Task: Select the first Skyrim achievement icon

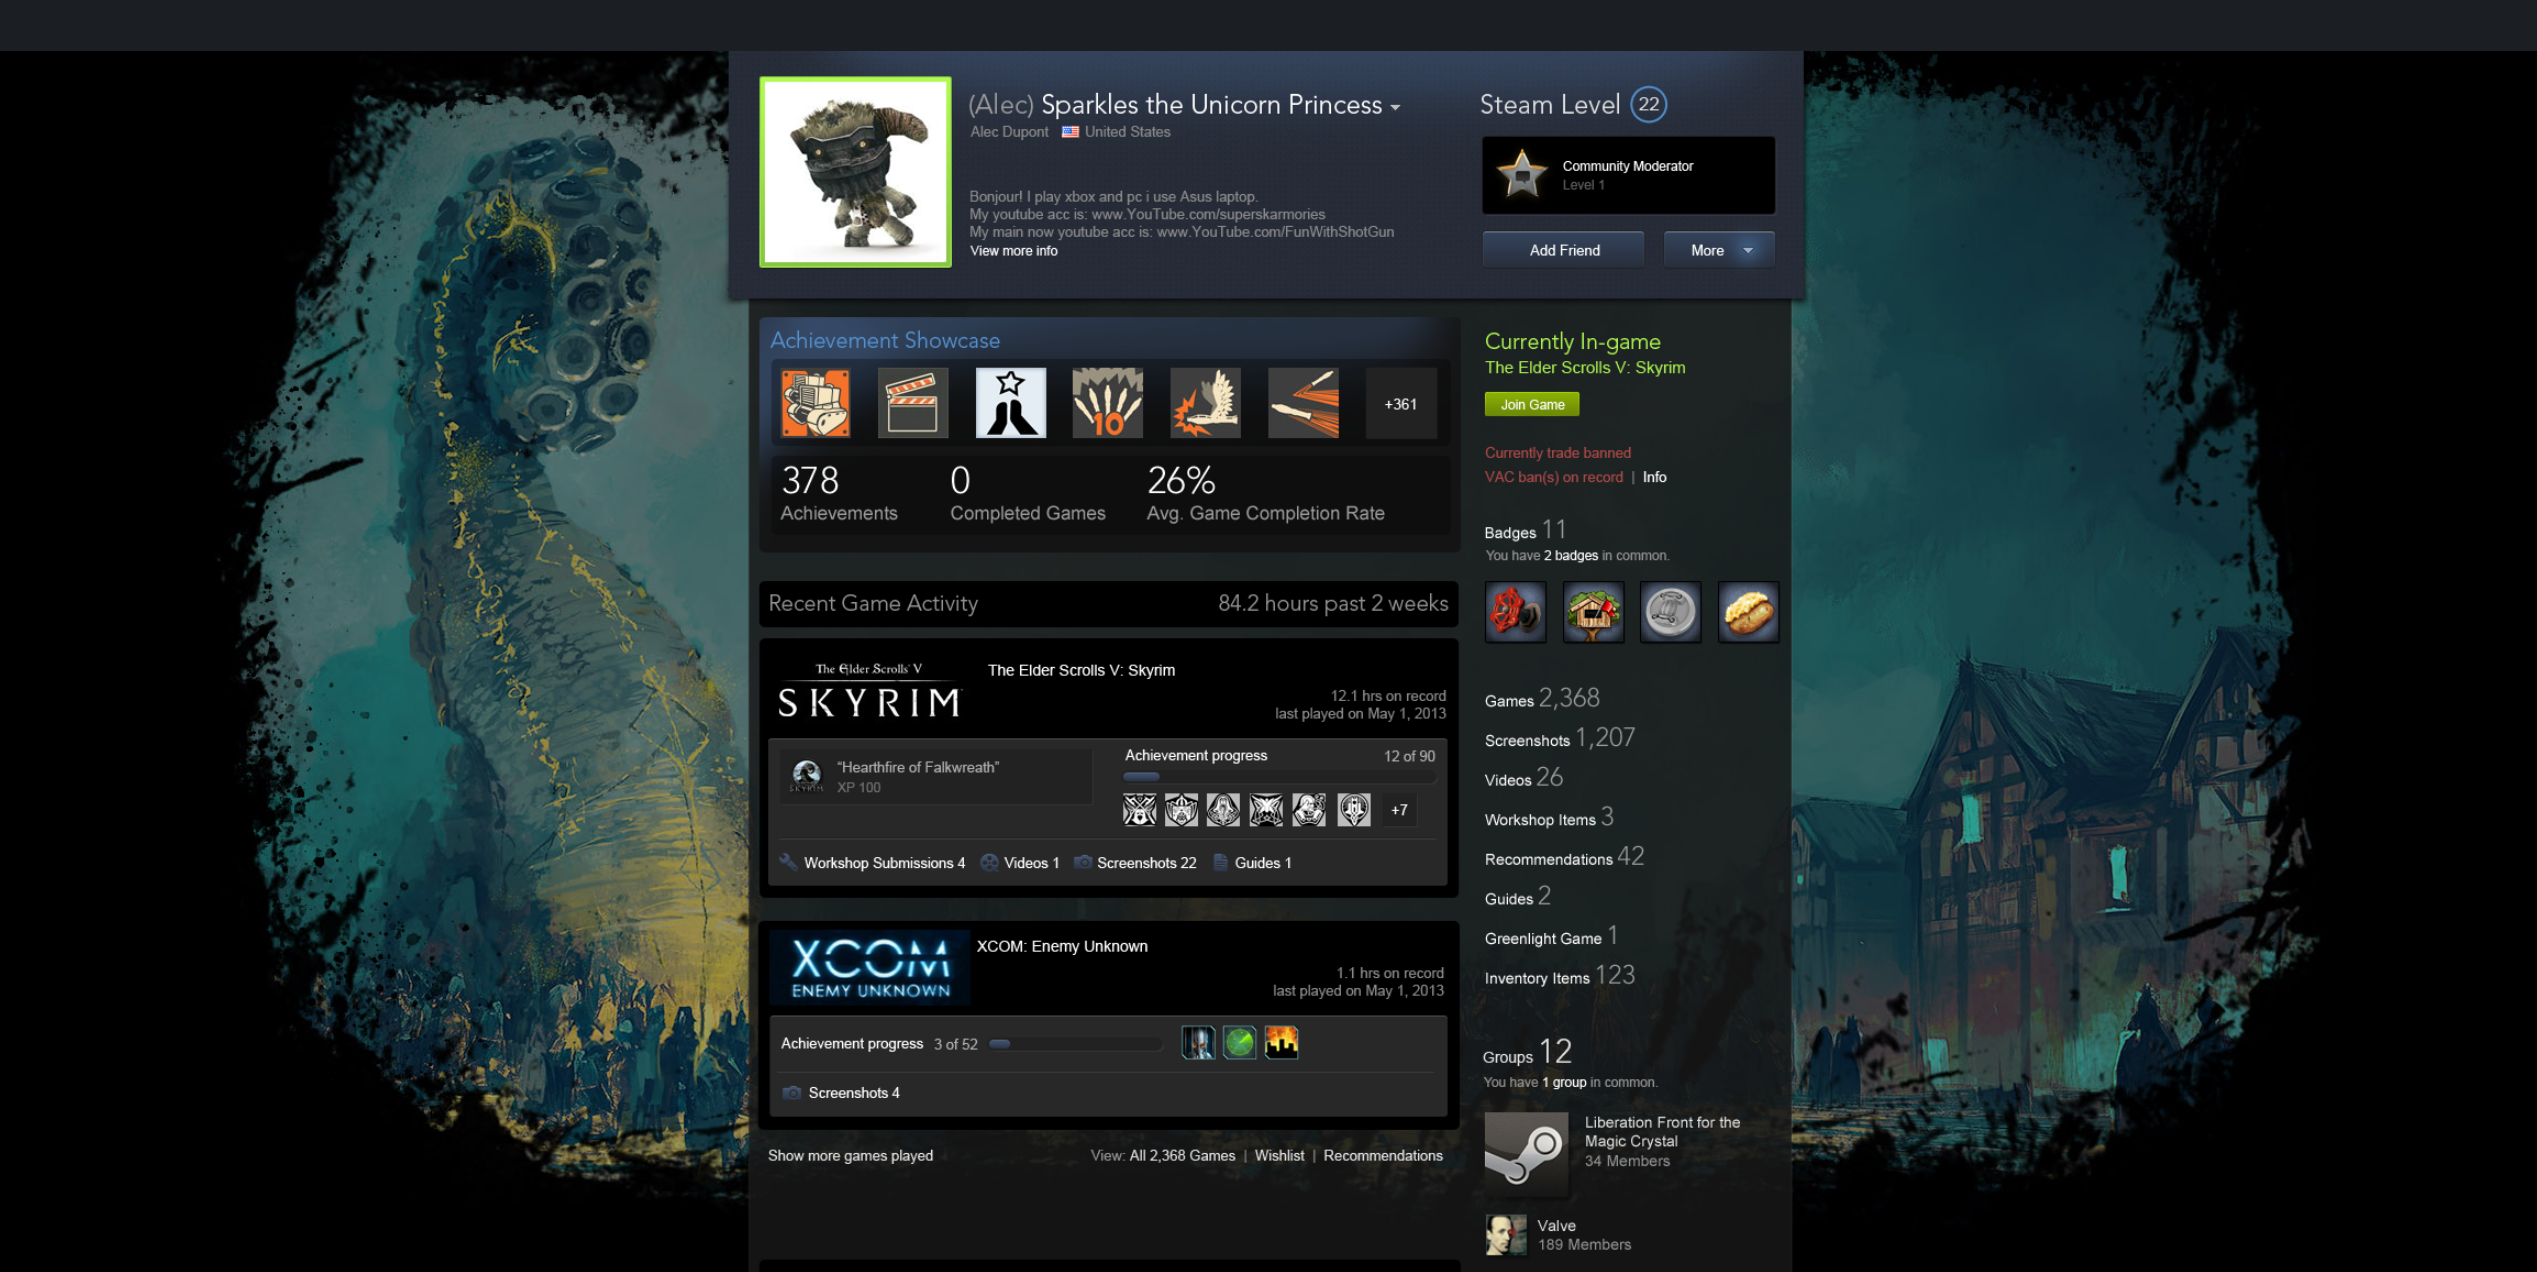Action: pos(1139,810)
